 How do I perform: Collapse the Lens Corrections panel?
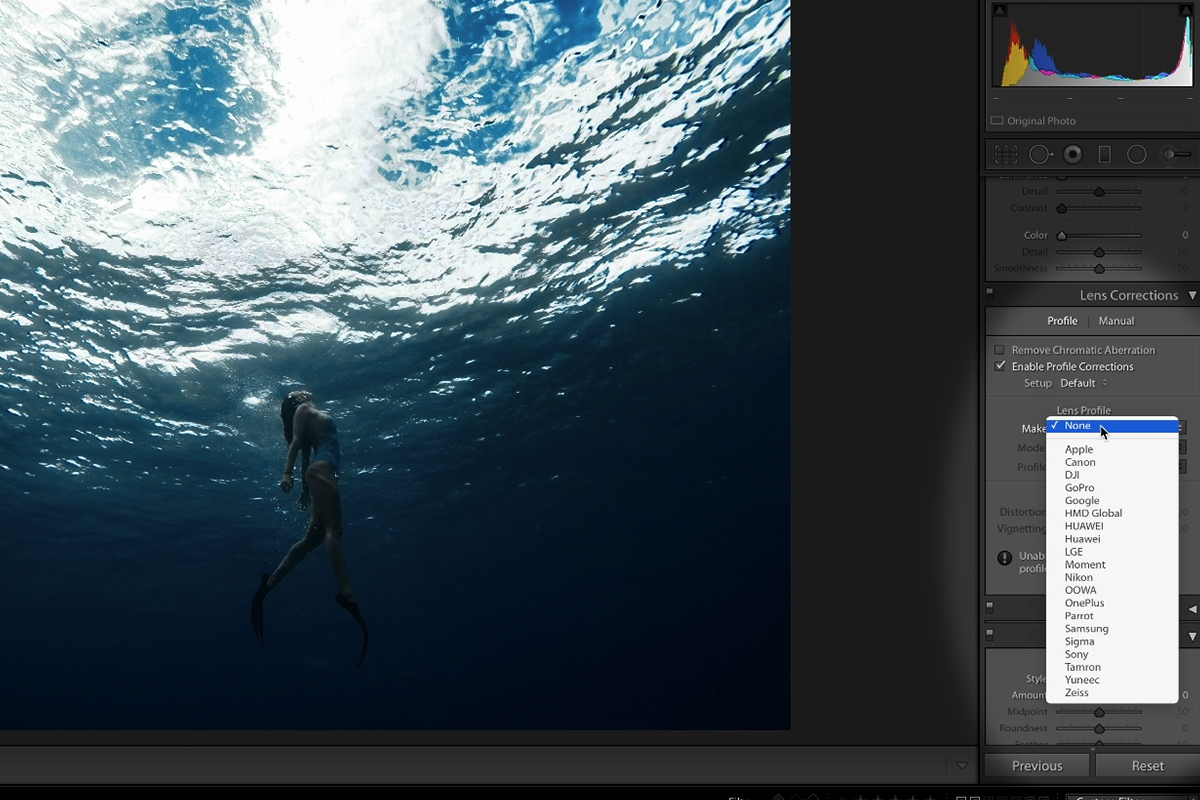[x=1192, y=296]
